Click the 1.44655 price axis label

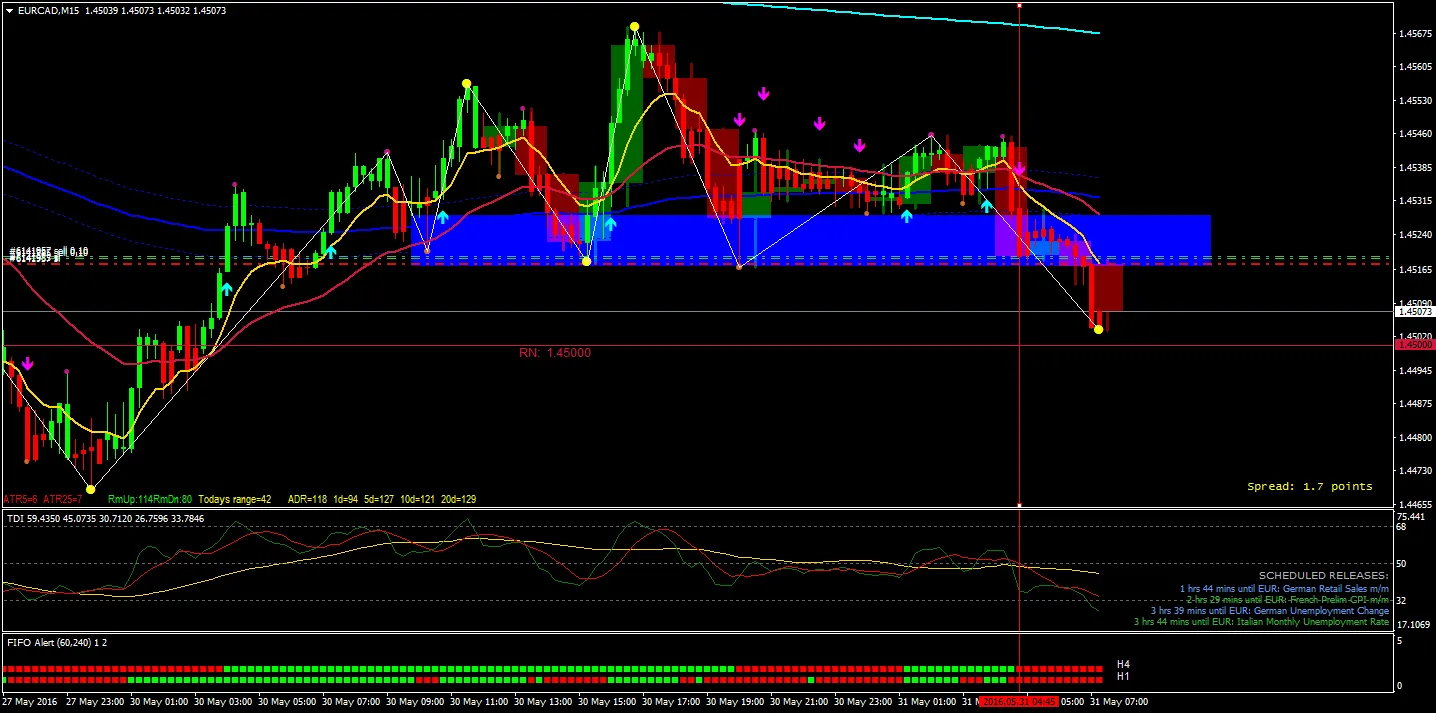(1415, 505)
